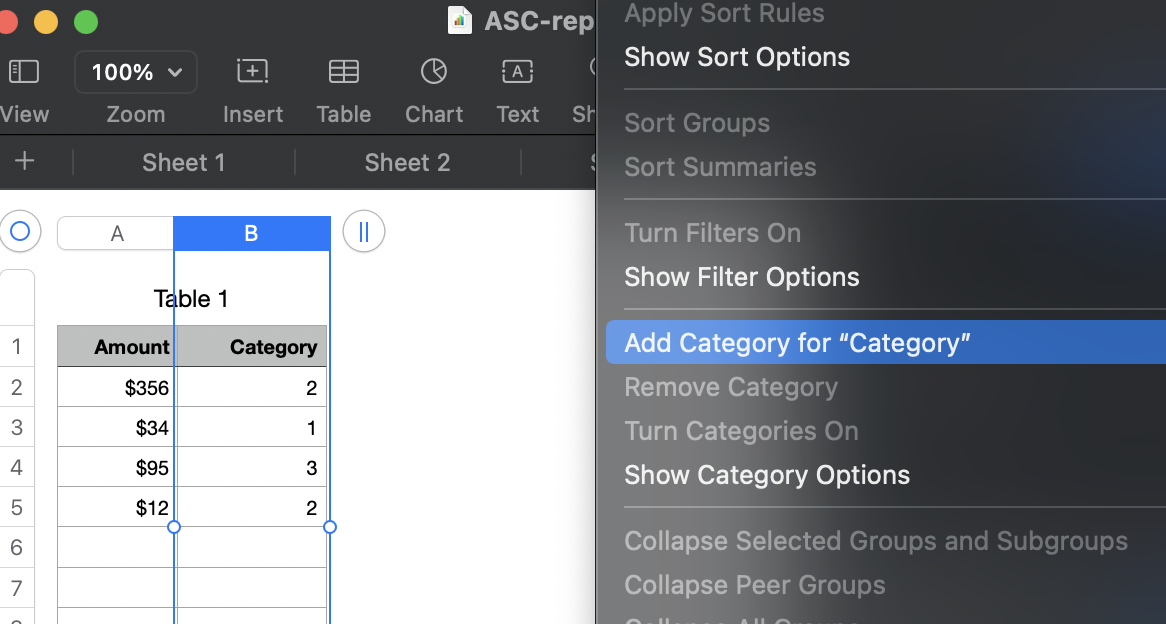Open the 100% zoom dropdown
The width and height of the screenshot is (1166, 624).
(x=136, y=72)
